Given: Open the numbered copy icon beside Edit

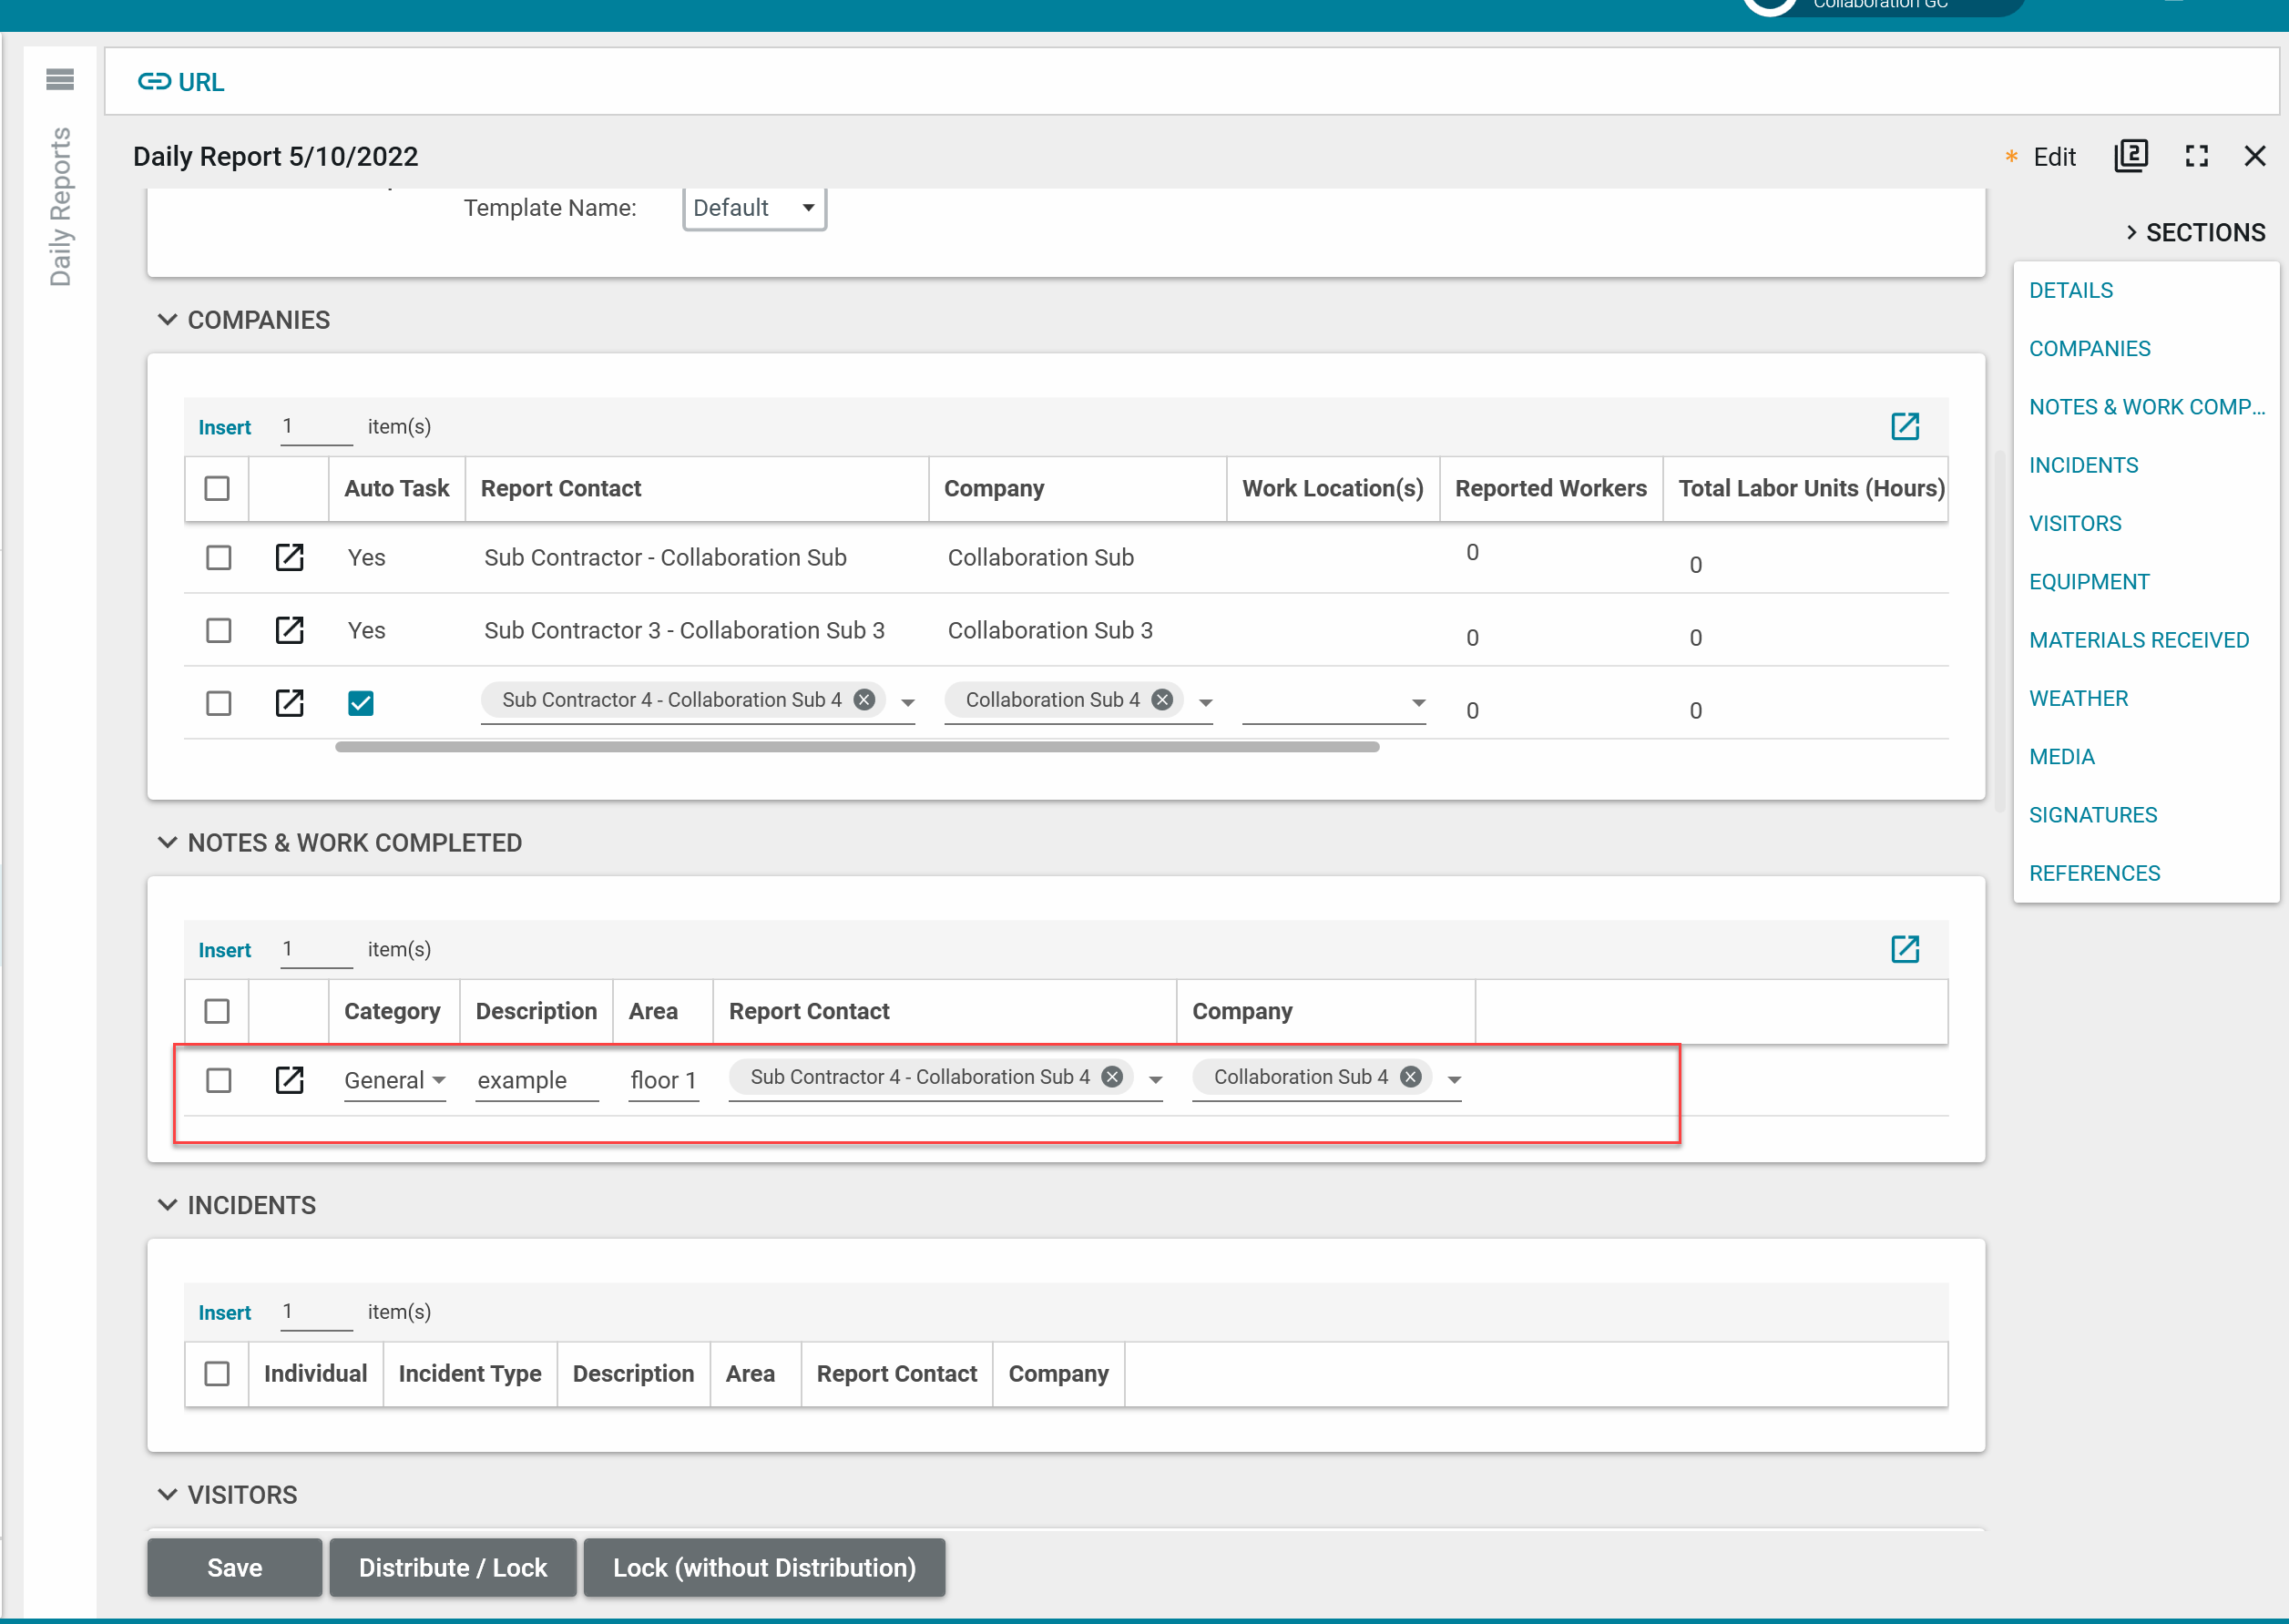Looking at the screenshot, I should pyautogui.click(x=2130, y=156).
